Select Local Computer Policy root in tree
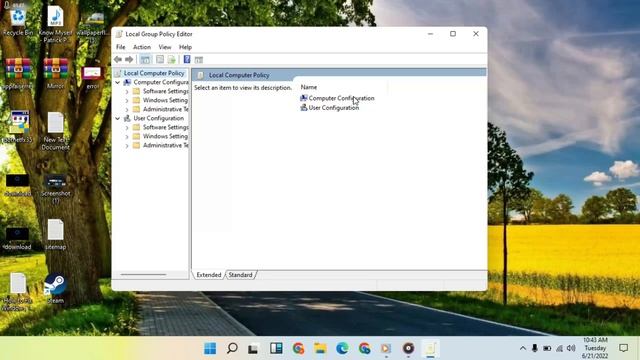Viewport: 640px width, 360px height. (x=154, y=73)
